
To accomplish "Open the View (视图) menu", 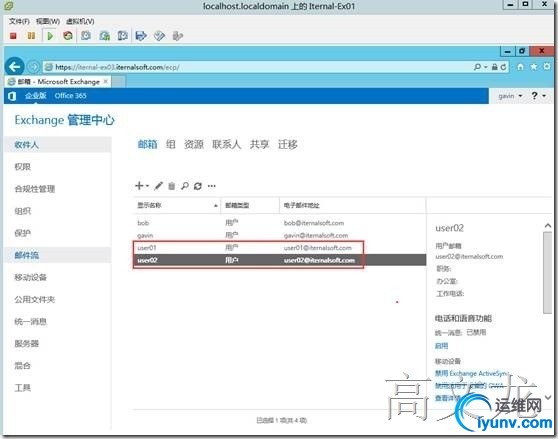I will [x=48, y=21].
